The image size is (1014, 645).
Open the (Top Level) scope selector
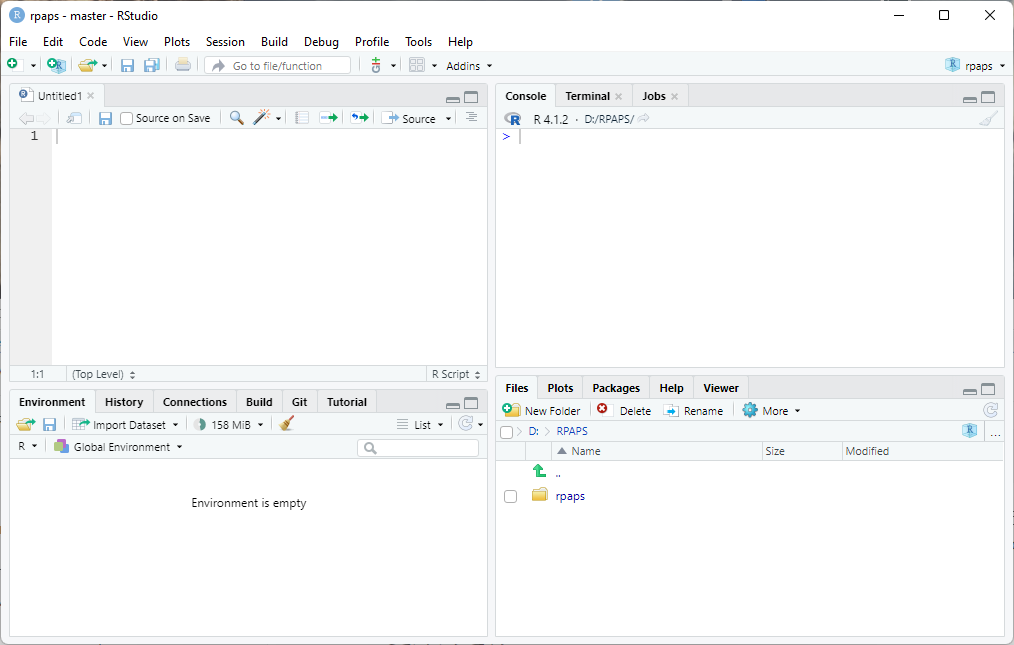coord(103,374)
